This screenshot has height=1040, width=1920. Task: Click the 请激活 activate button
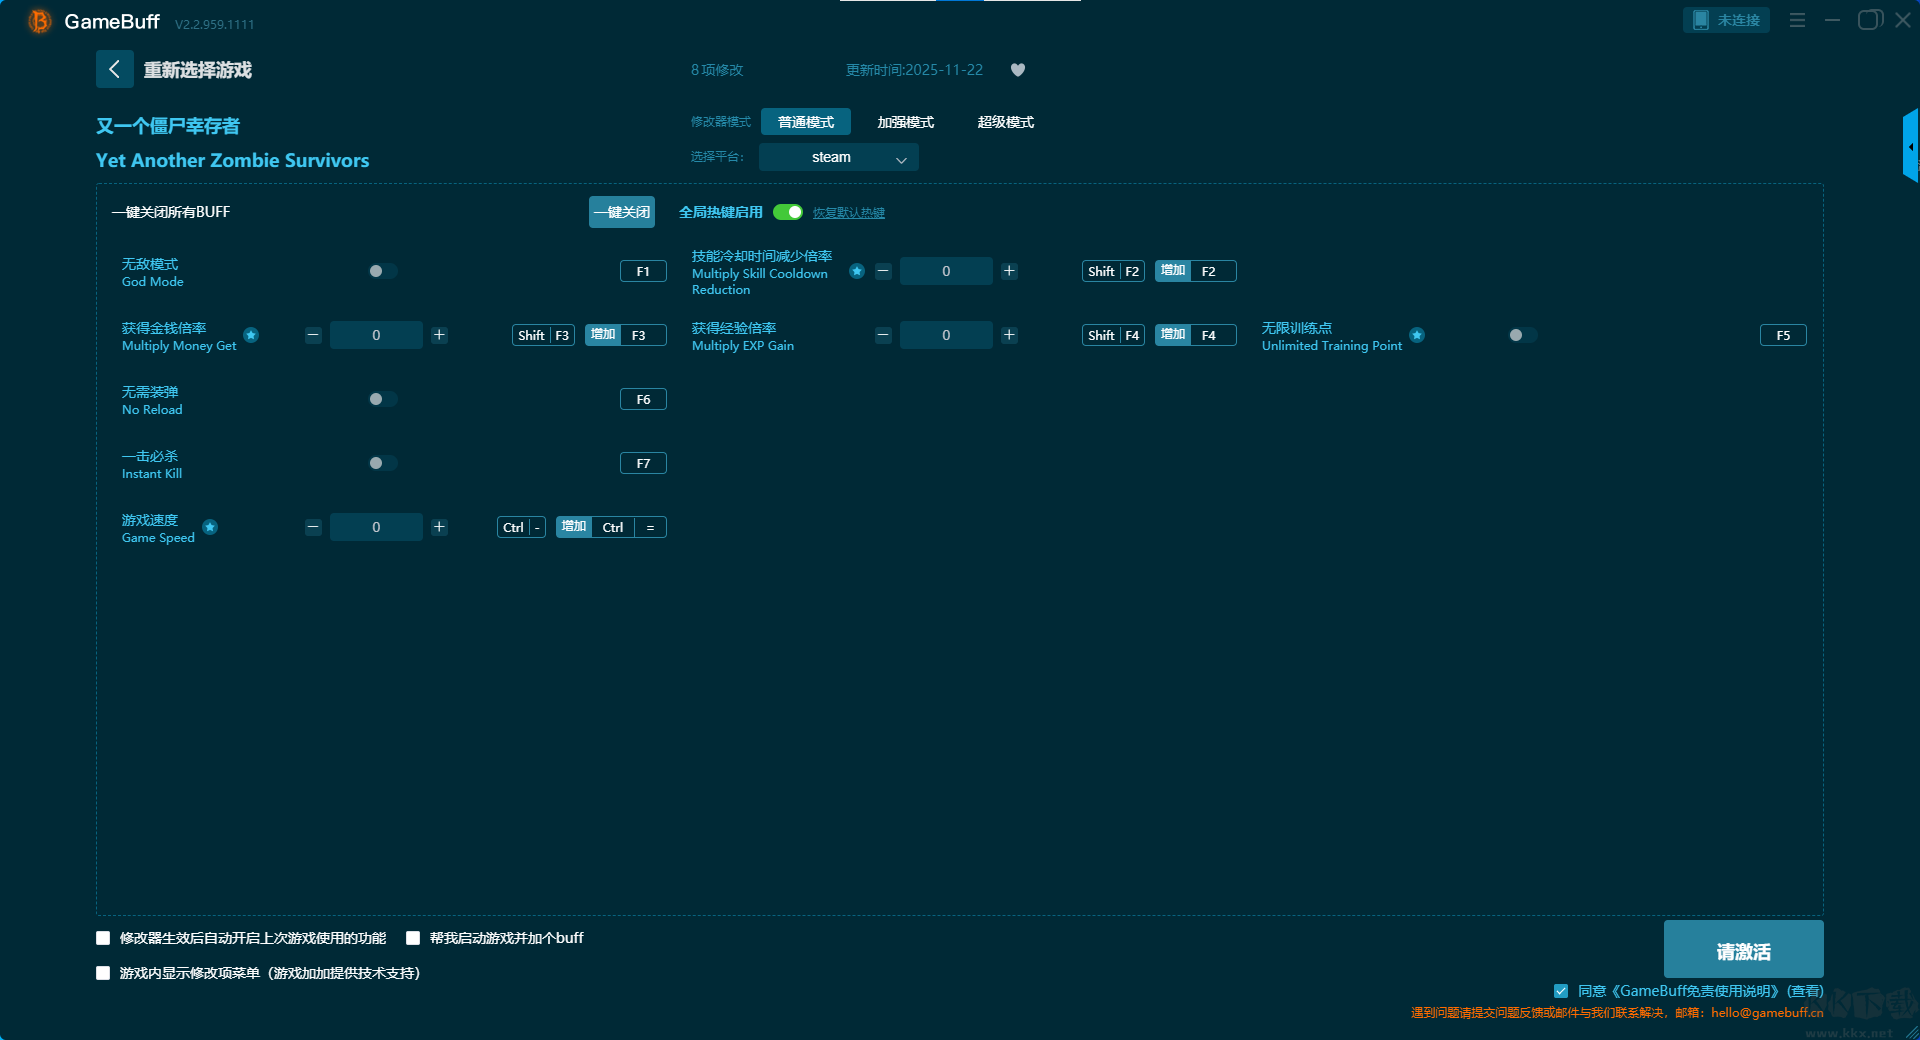[1743, 950]
